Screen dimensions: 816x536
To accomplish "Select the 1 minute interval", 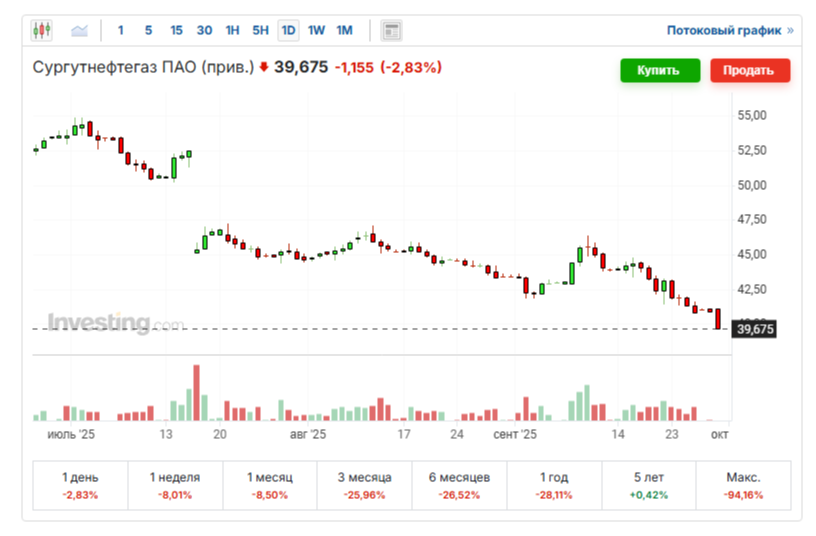I will [x=121, y=30].
